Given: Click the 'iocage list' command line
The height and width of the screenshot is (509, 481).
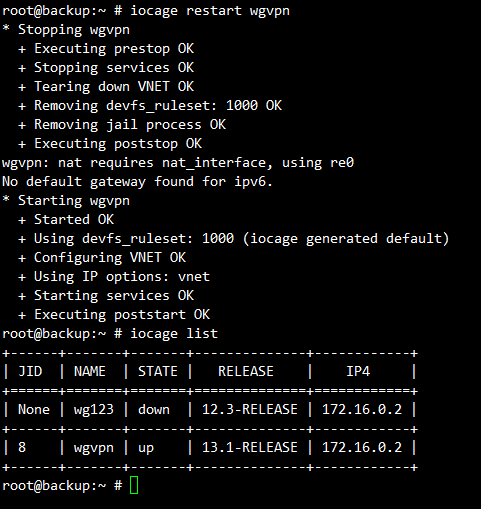Looking at the screenshot, I should [174, 334].
